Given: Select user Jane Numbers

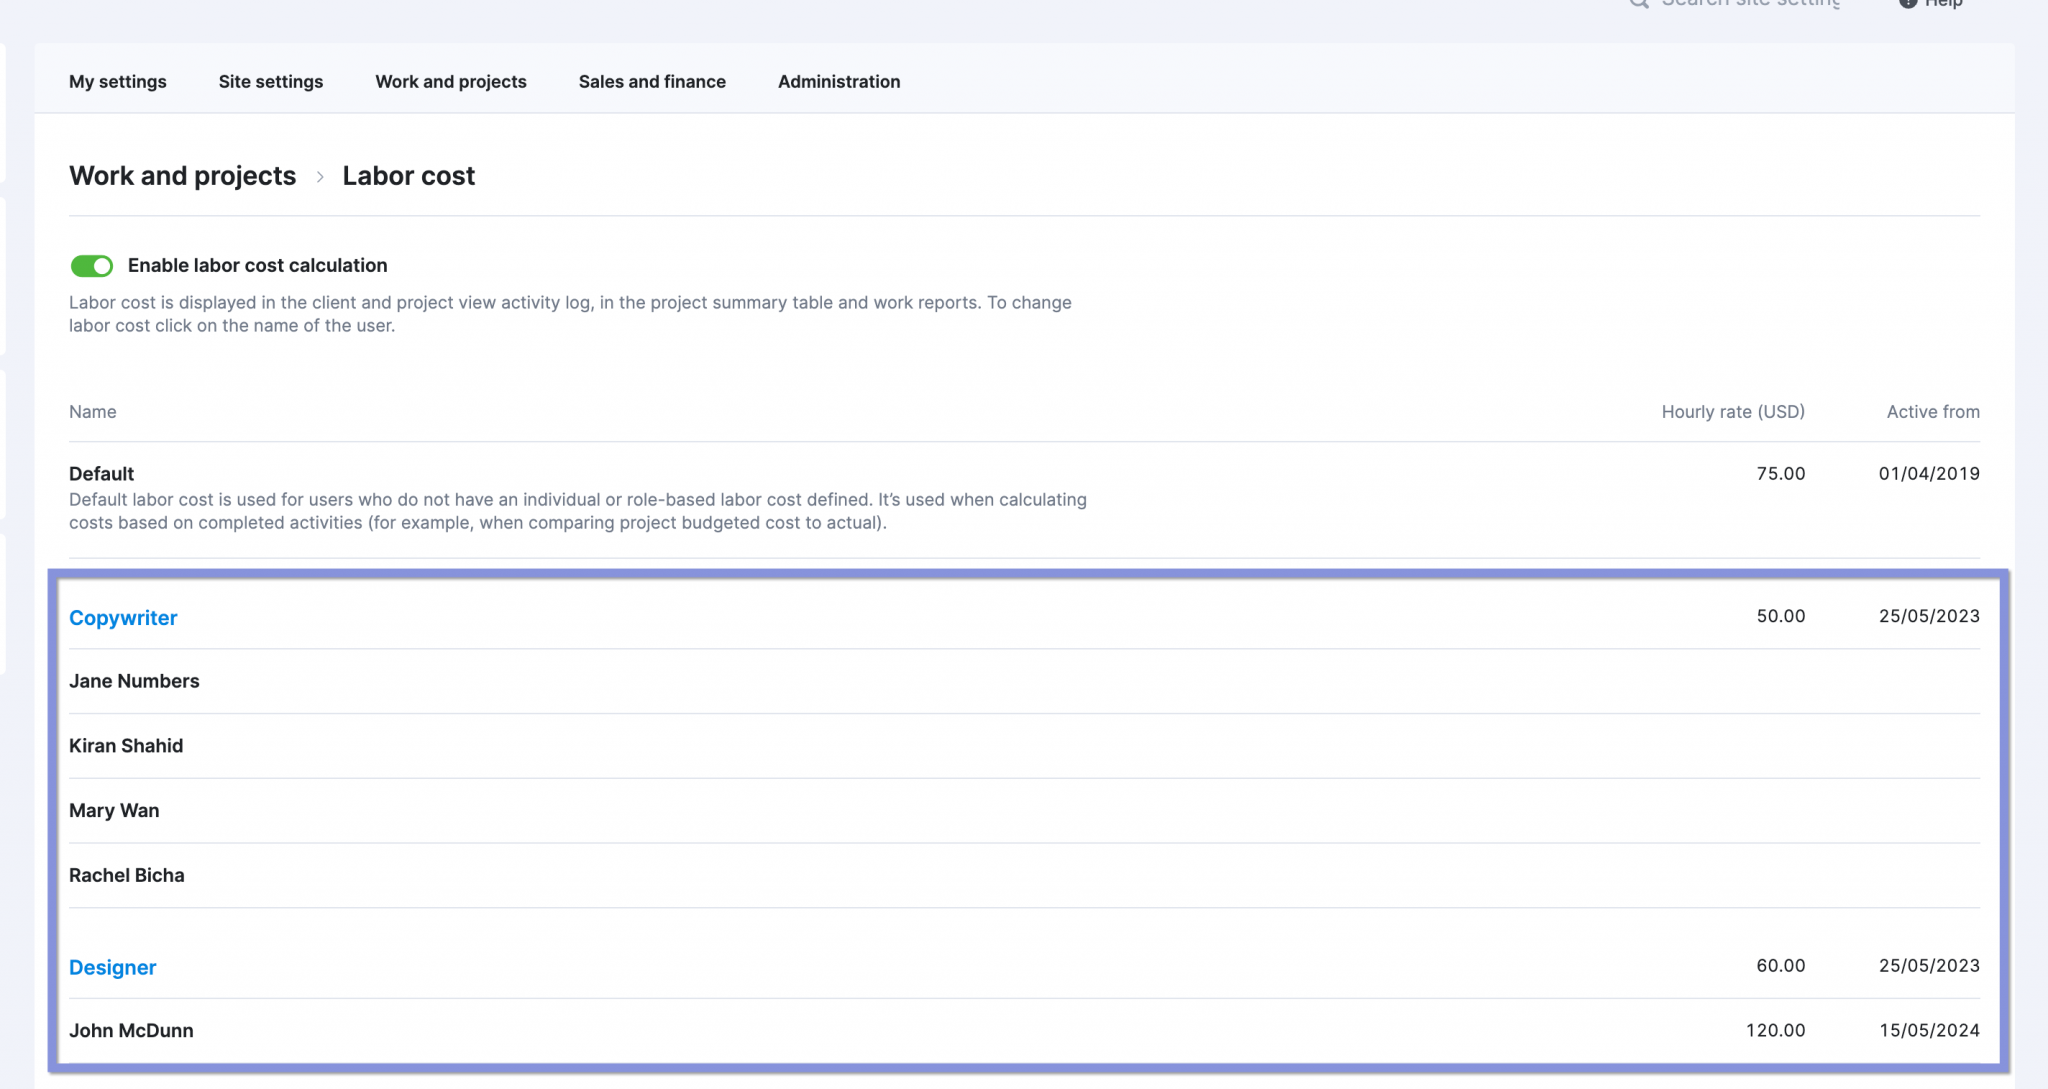Looking at the screenshot, I should pyautogui.click(x=134, y=681).
